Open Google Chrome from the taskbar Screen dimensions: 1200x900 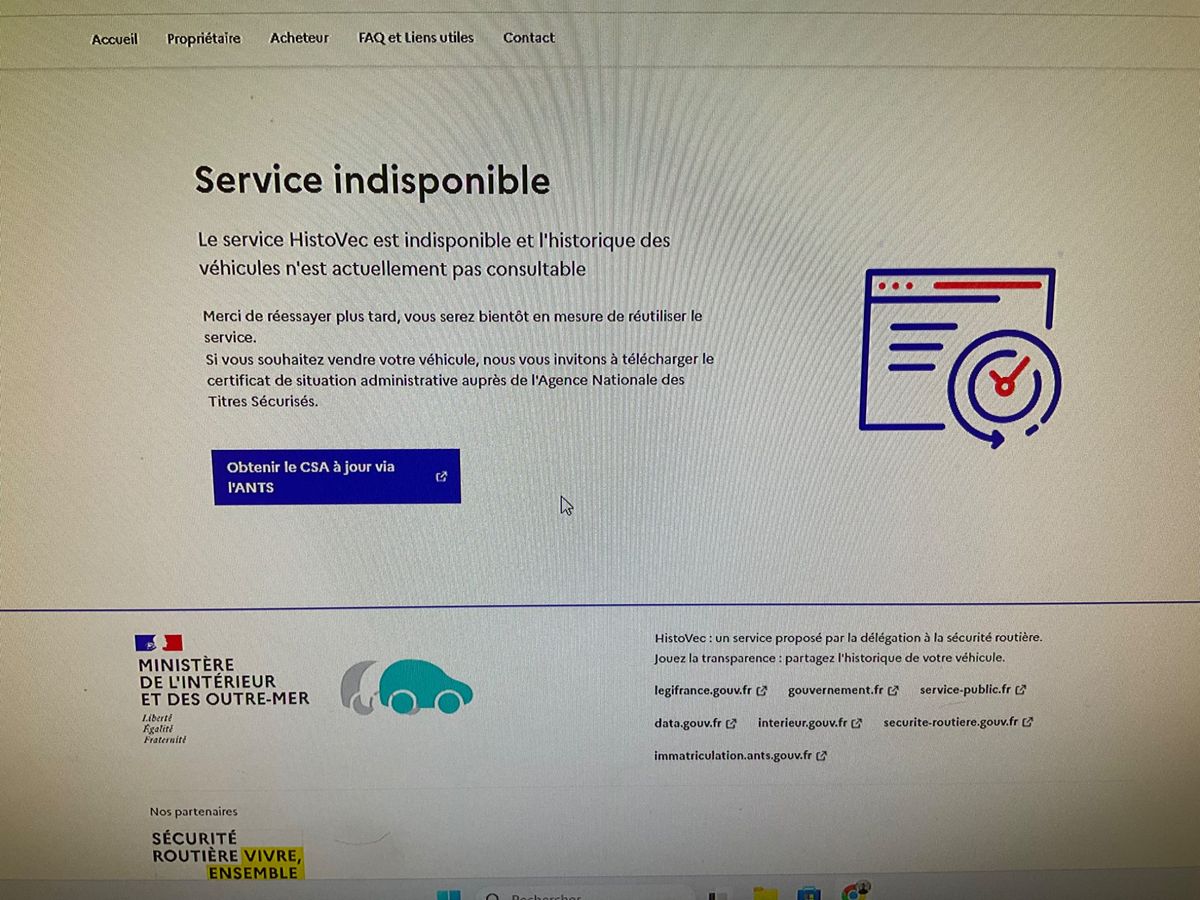click(856, 892)
